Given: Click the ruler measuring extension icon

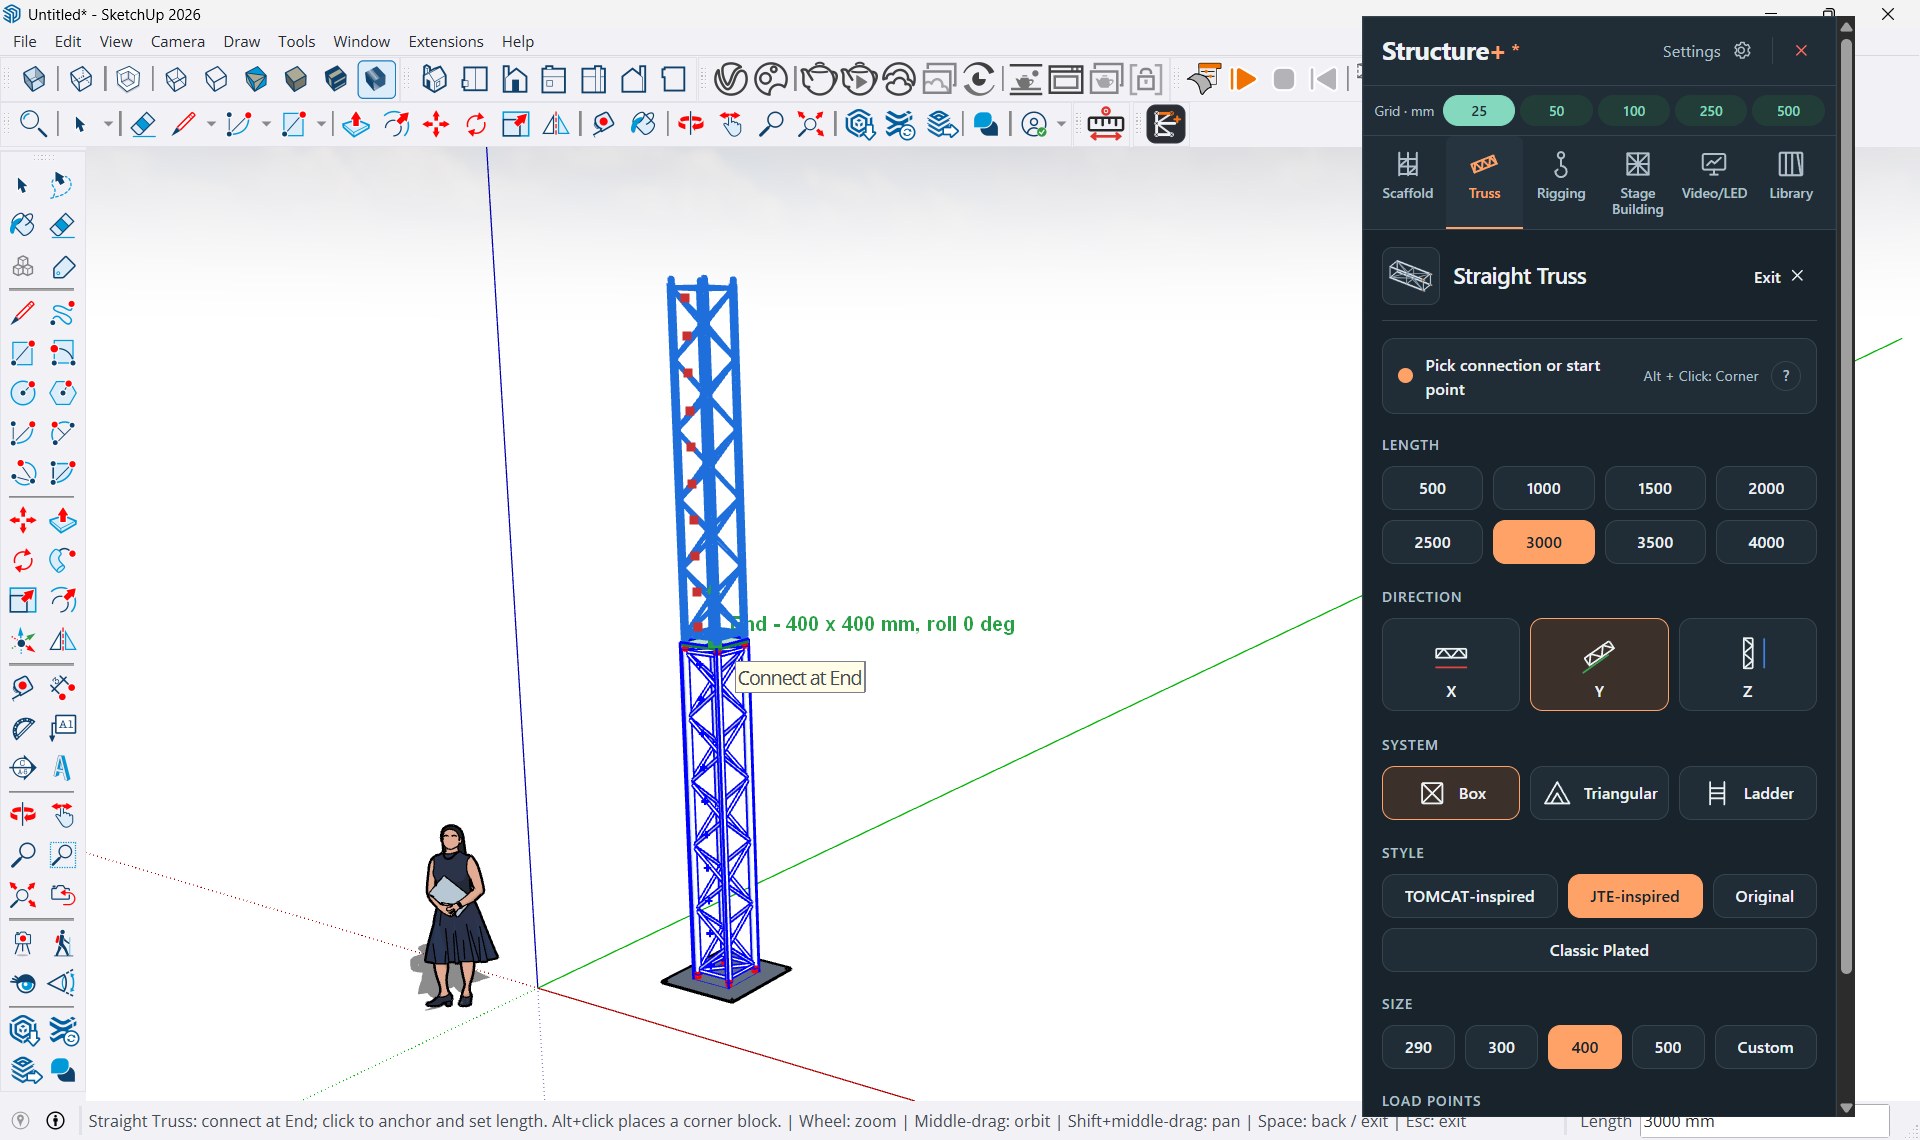Looking at the screenshot, I should point(1106,124).
